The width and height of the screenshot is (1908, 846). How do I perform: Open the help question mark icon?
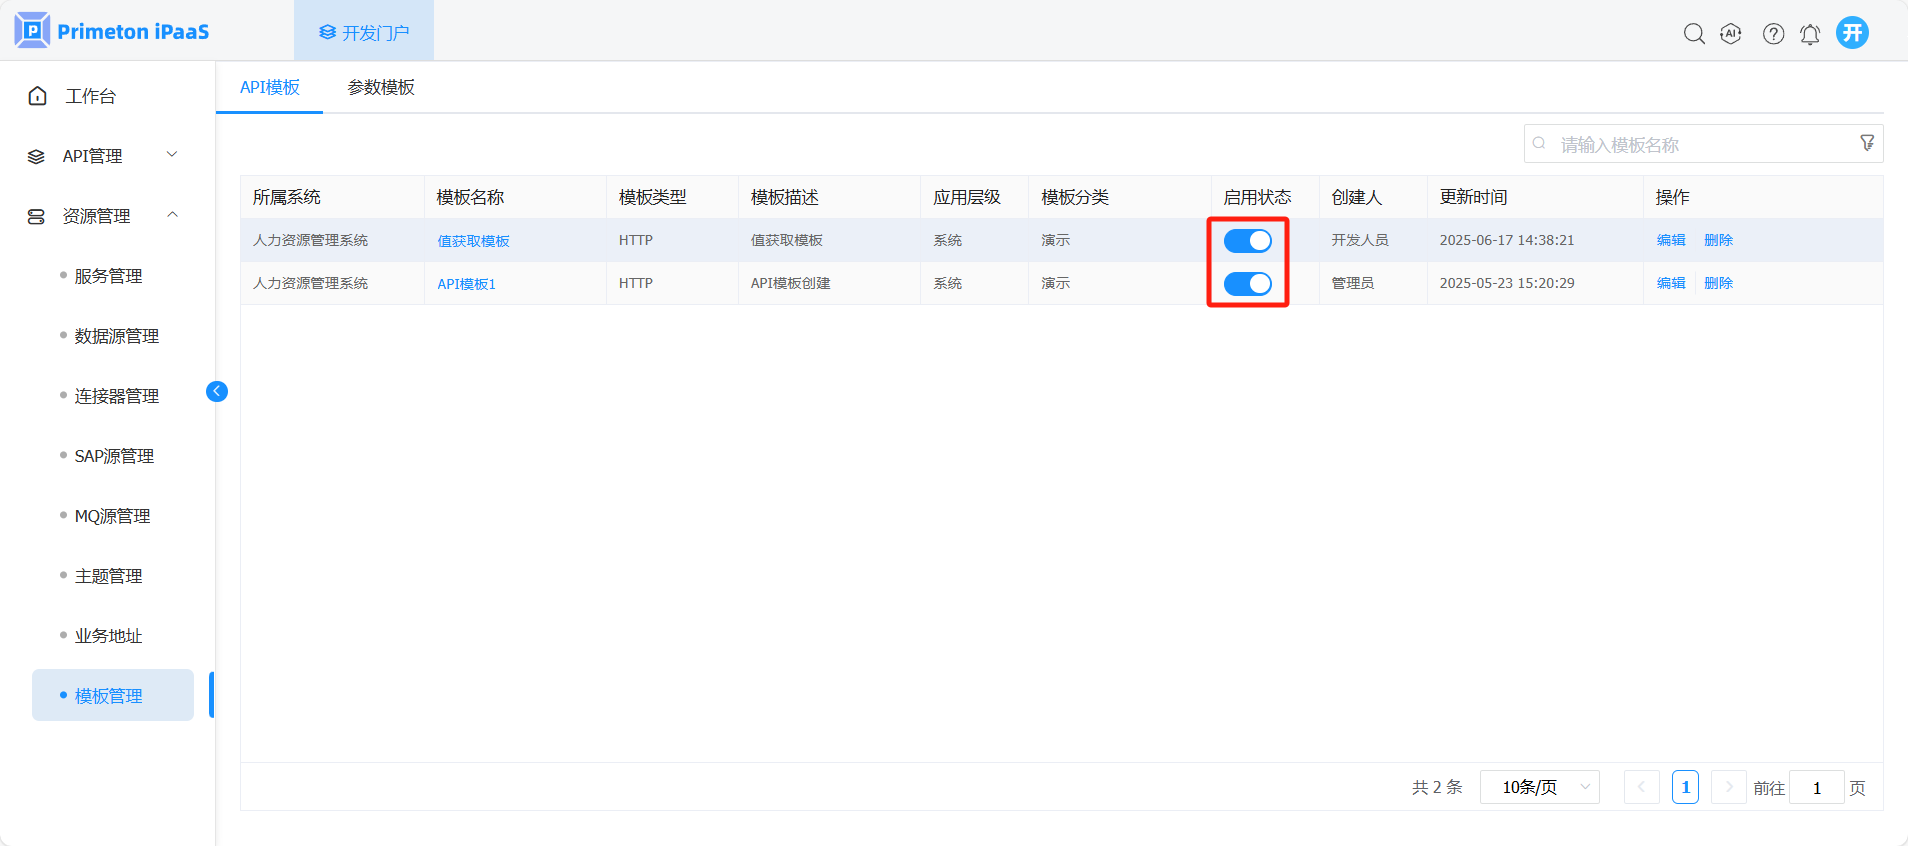[x=1773, y=34]
